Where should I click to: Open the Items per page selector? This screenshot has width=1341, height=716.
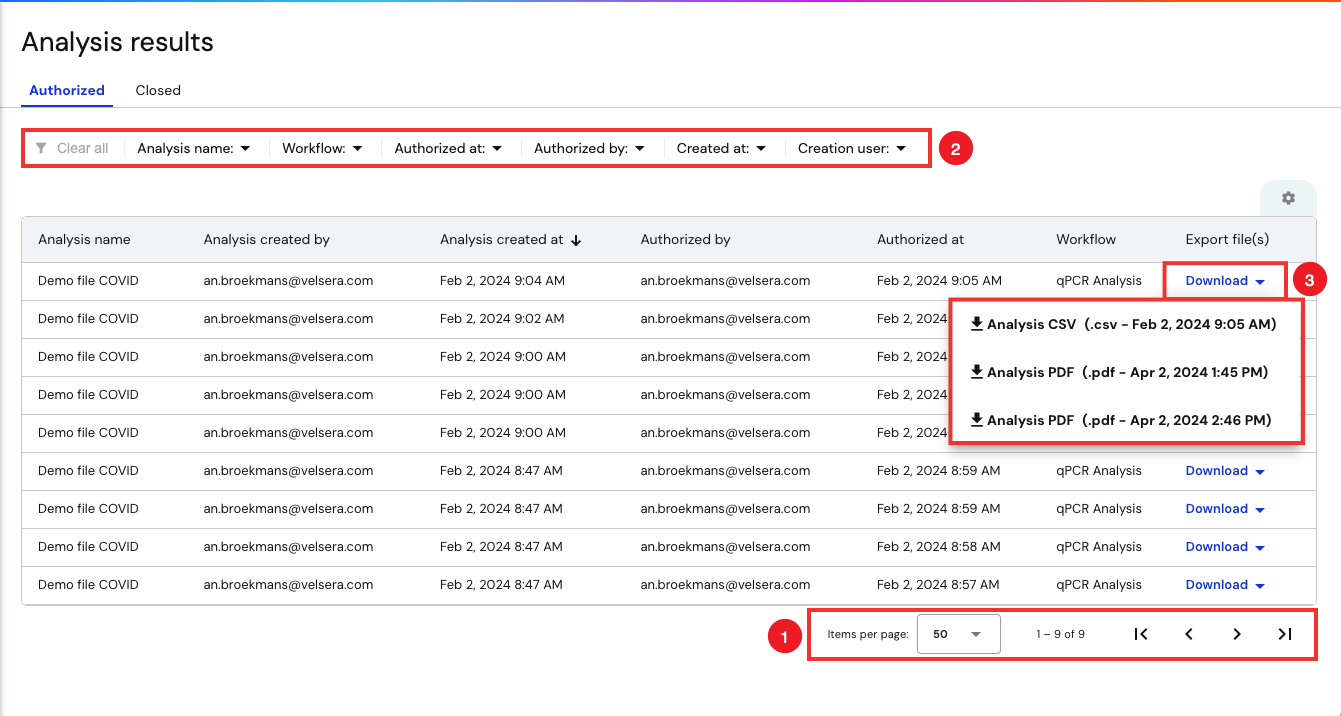[958, 634]
